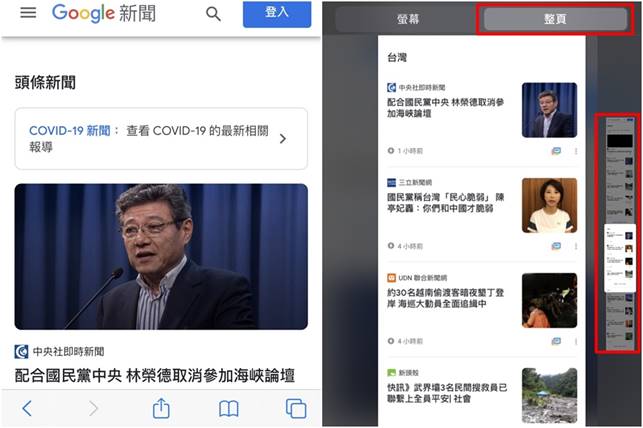Tap 4 小時前 timestamp under 三立新聞網 article
The width and height of the screenshot is (643, 428).
tap(410, 246)
